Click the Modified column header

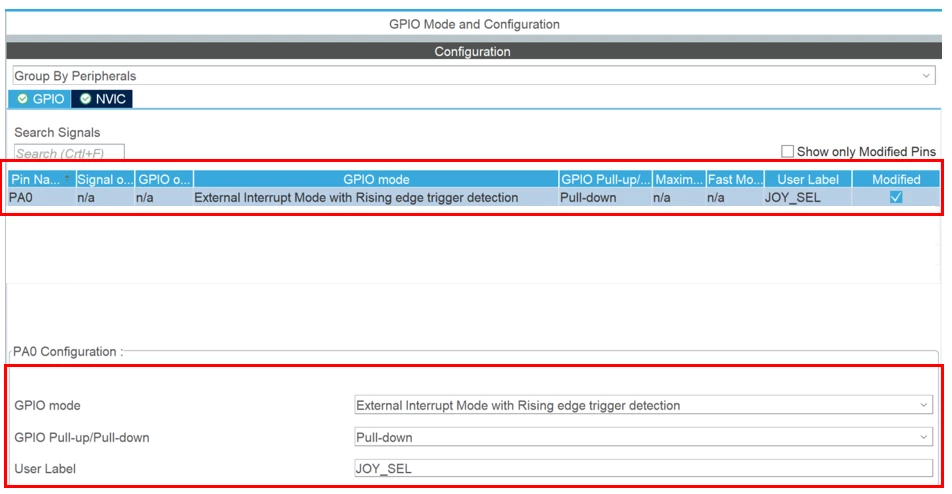[896, 179]
